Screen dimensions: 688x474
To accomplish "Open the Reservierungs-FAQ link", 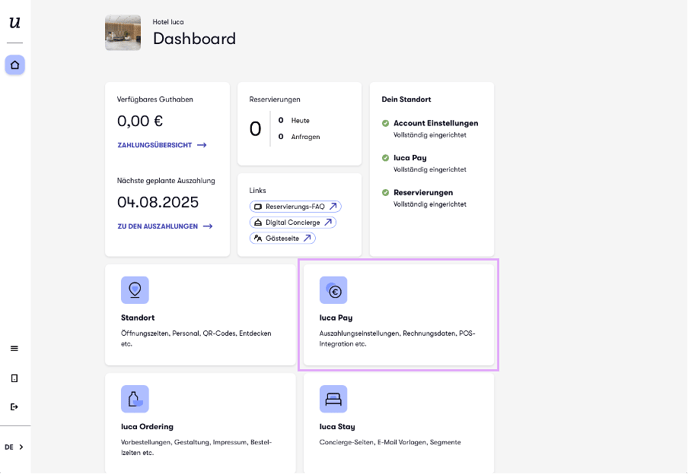I will (x=295, y=206).
